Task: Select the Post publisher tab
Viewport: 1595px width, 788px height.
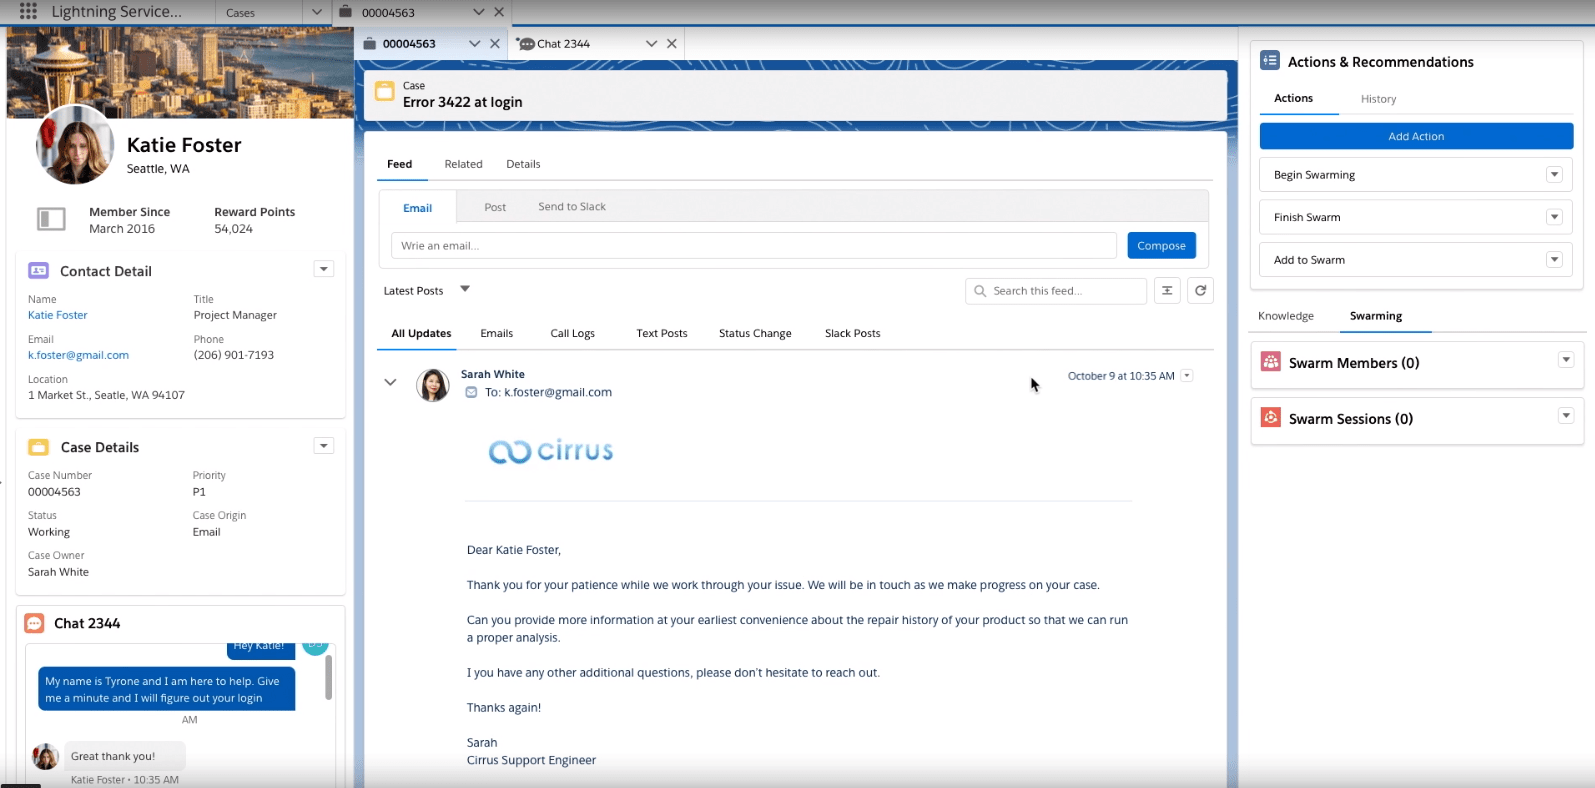Action: click(x=495, y=207)
